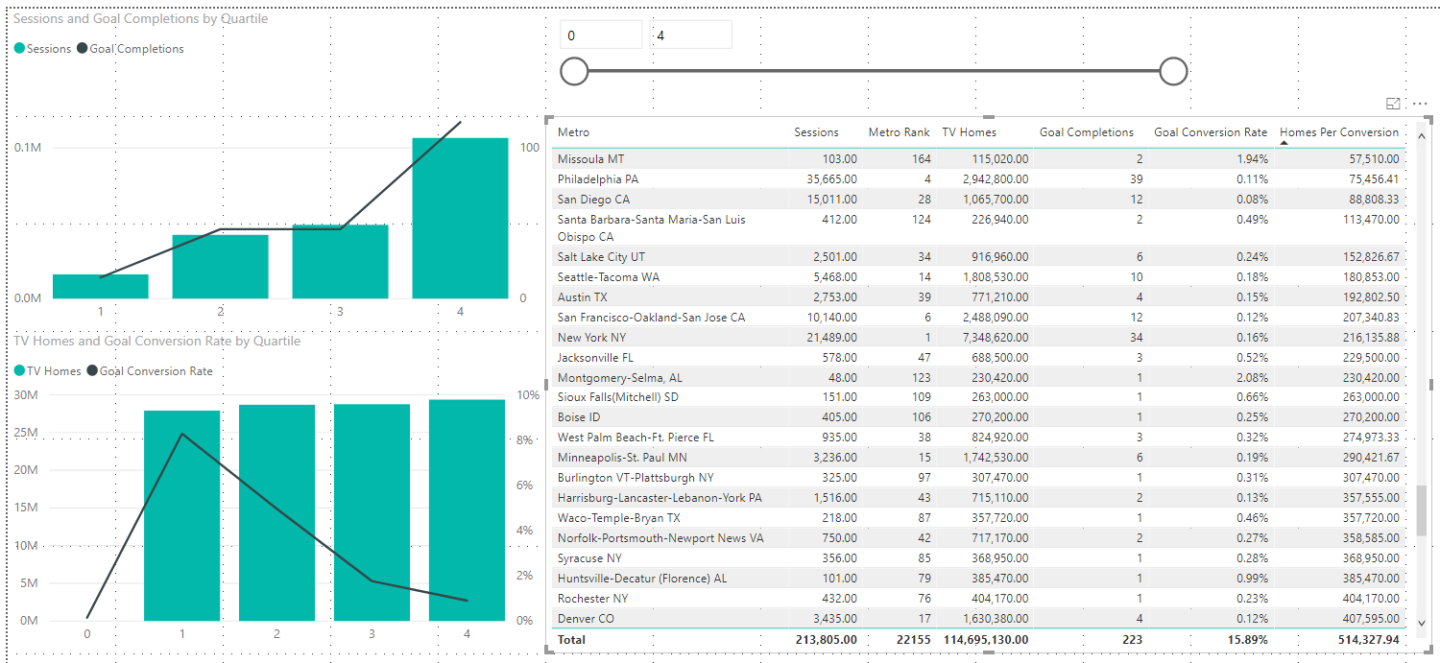This screenshot has width=1440, height=663.
Task: Sort table by Metro Rank column header
Action: point(898,132)
